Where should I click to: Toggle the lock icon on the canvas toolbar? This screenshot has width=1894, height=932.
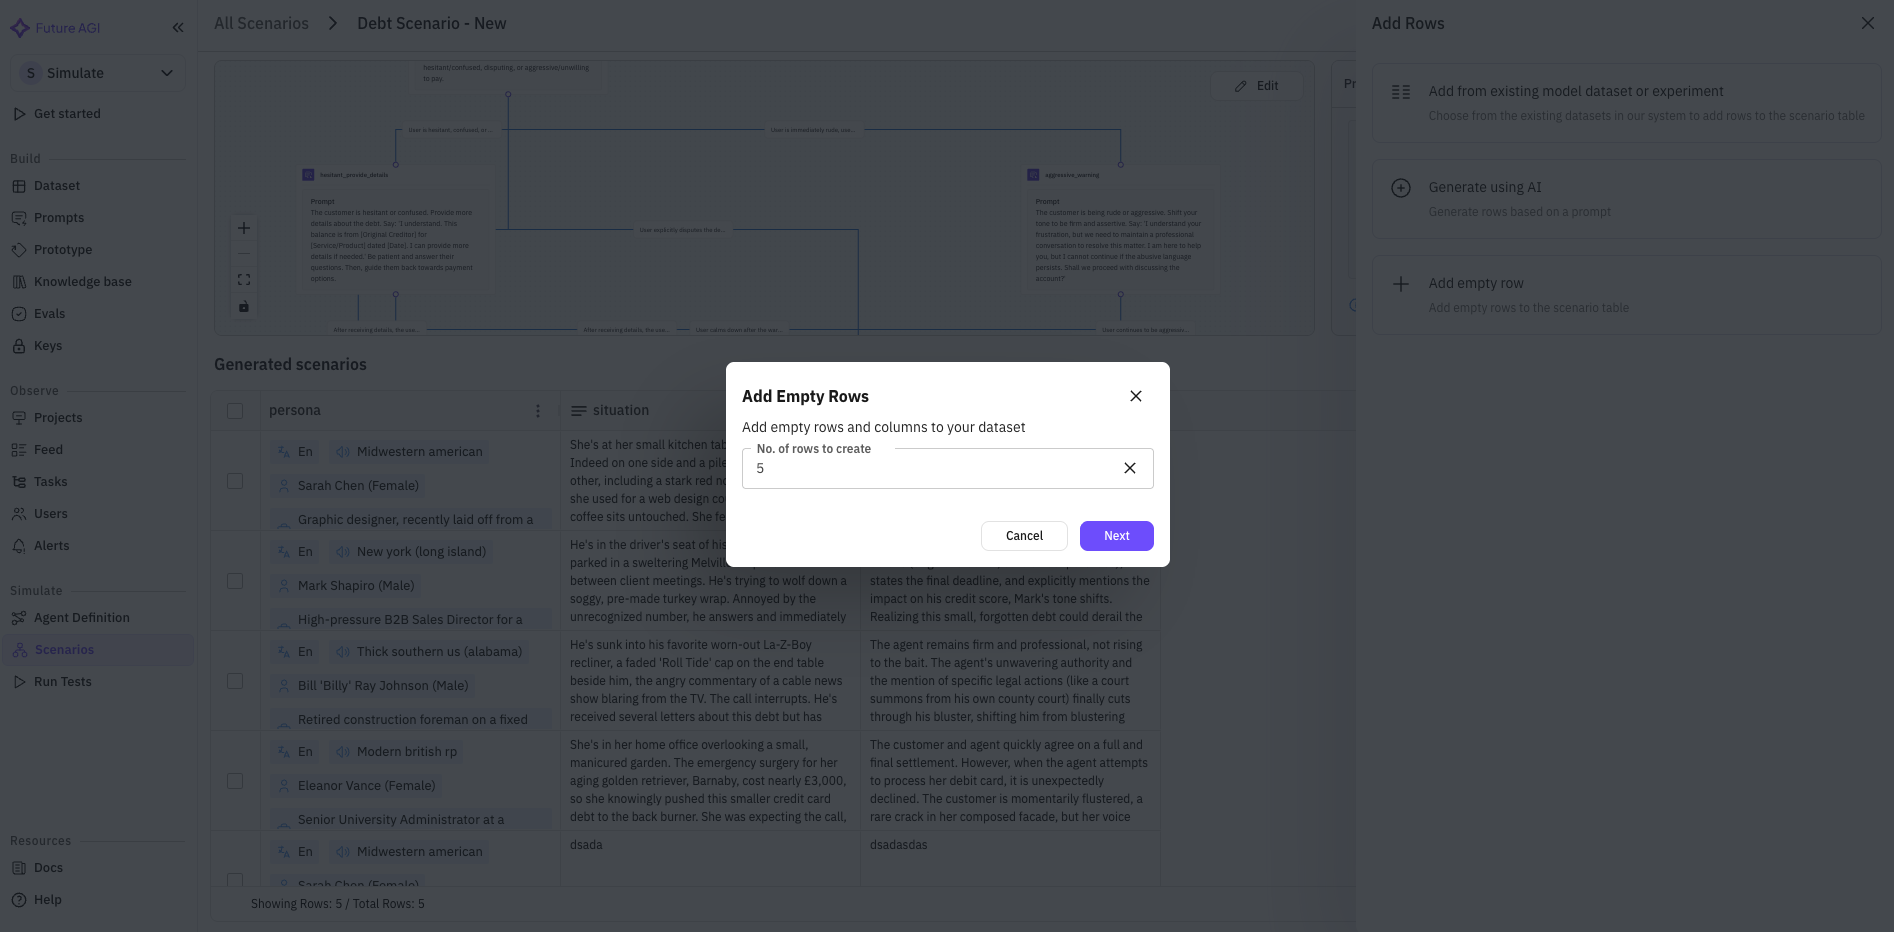(x=244, y=307)
